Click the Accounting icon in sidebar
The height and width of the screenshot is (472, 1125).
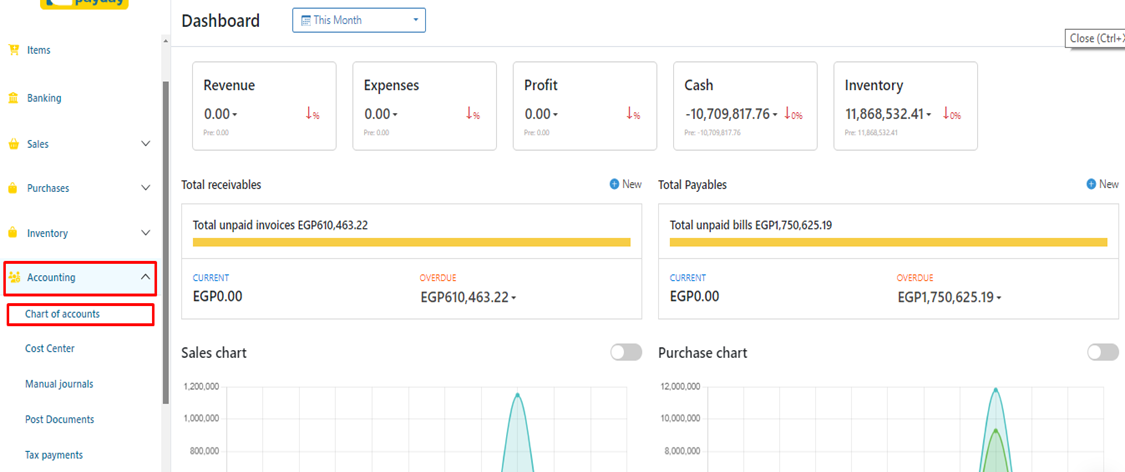pos(14,277)
